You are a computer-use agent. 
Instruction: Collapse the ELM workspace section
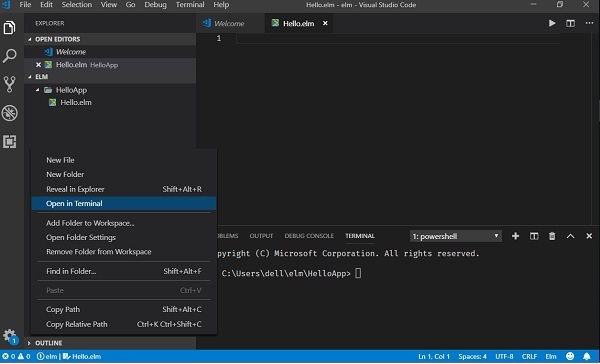[30, 77]
